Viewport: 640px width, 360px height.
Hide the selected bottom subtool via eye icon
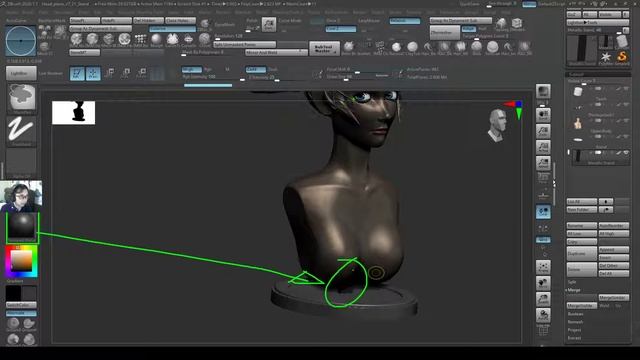626,153
